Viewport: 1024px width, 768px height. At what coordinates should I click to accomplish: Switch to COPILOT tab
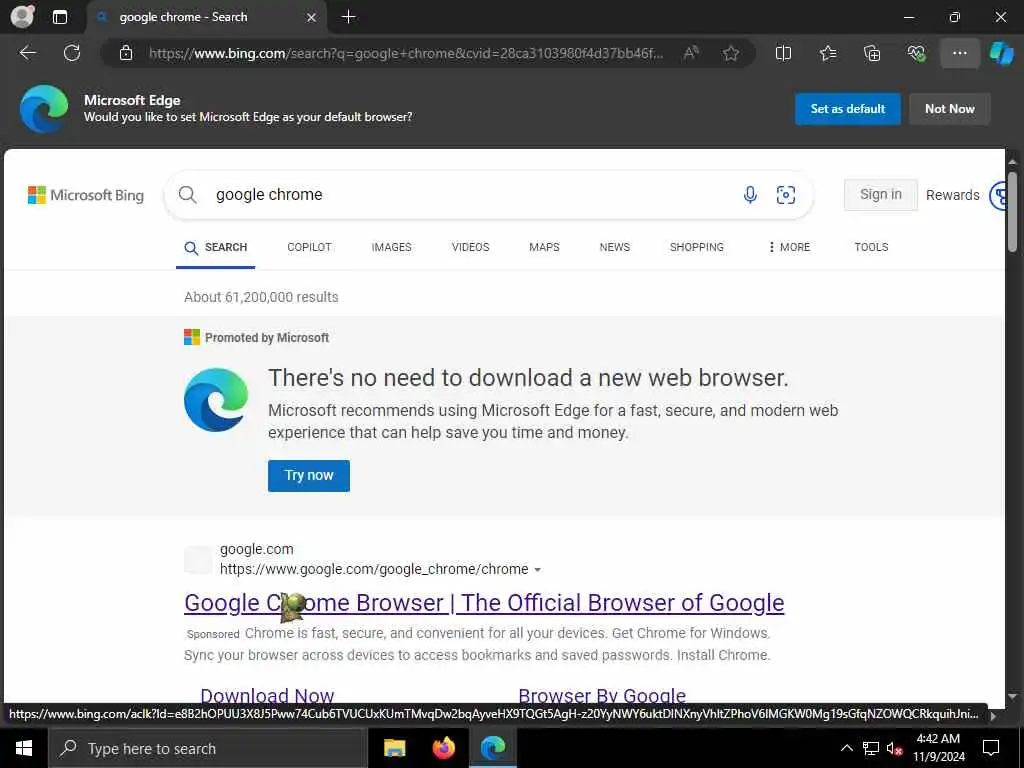pyautogui.click(x=310, y=248)
